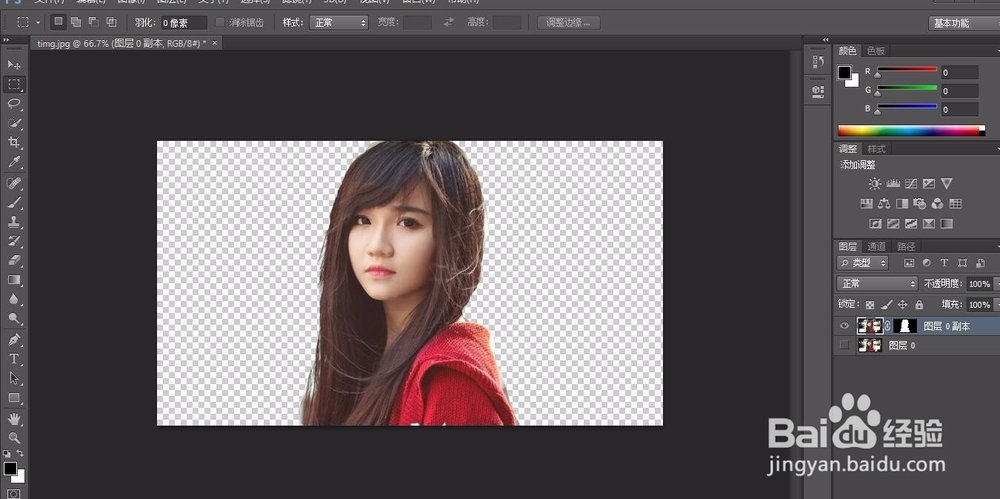Select the Rectangular Marquee tool in the toolbox
Image resolution: width=1000 pixels, height=499 pixels.
(14, 84)
